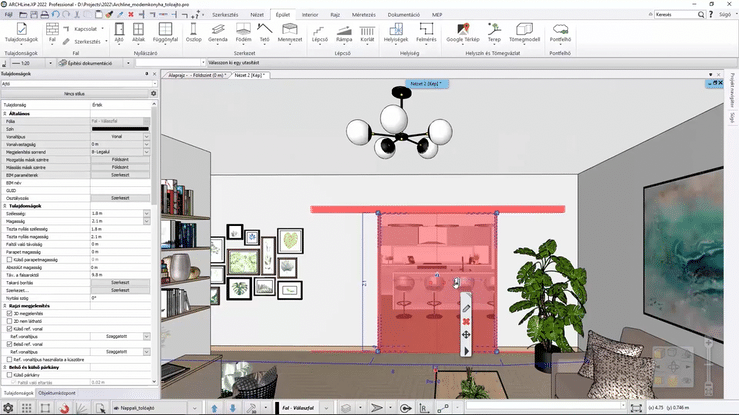Click the Oszlop (column) tool icon
The image size is (739, 415).
pos(195,36)
